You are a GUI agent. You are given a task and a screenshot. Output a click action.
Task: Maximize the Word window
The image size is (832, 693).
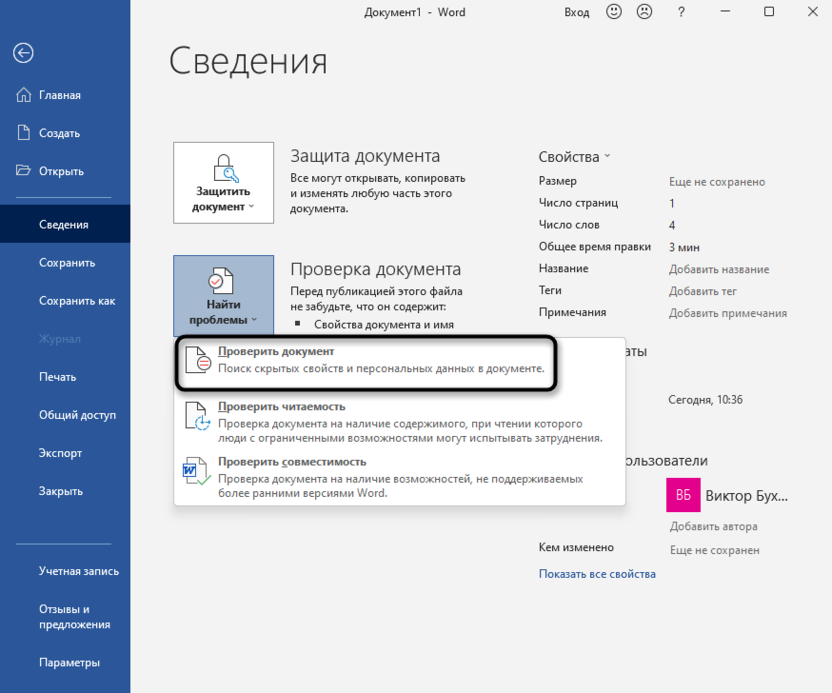769,12
